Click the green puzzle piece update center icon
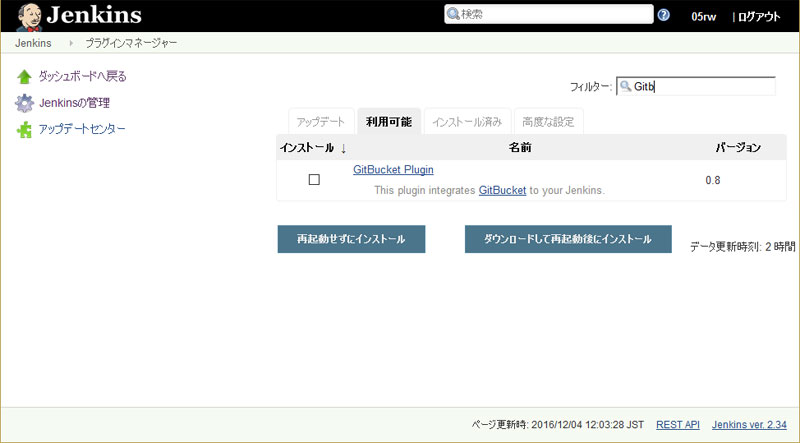The height and width of the screenshot is (443, 800). pos(24,130)
